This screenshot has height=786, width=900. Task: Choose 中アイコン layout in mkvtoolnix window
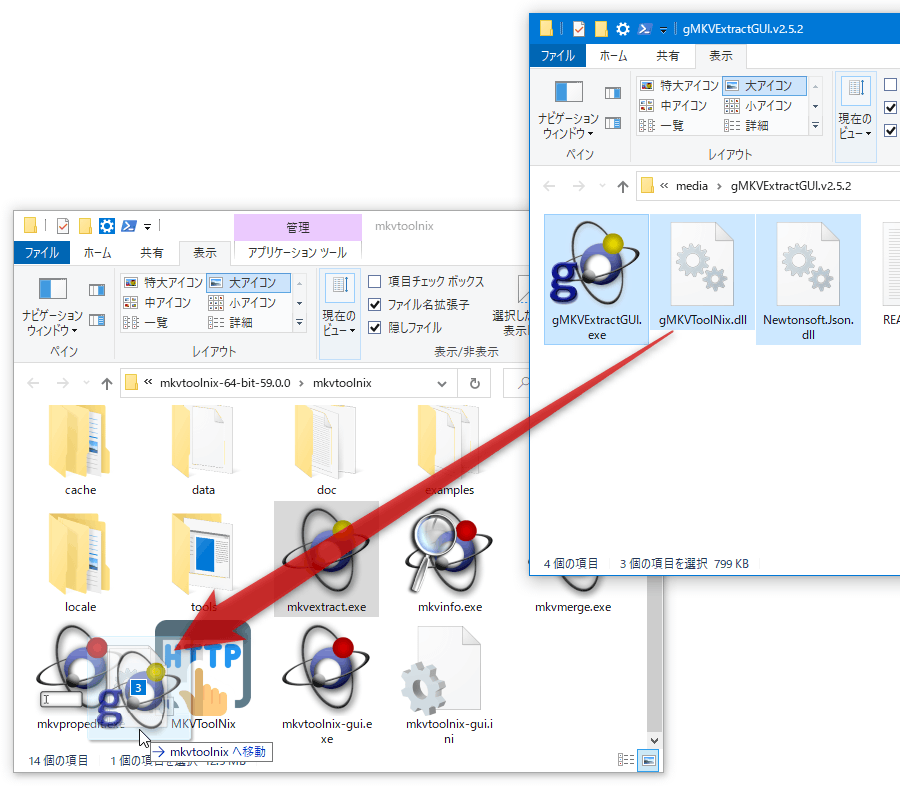coord(158,303)
